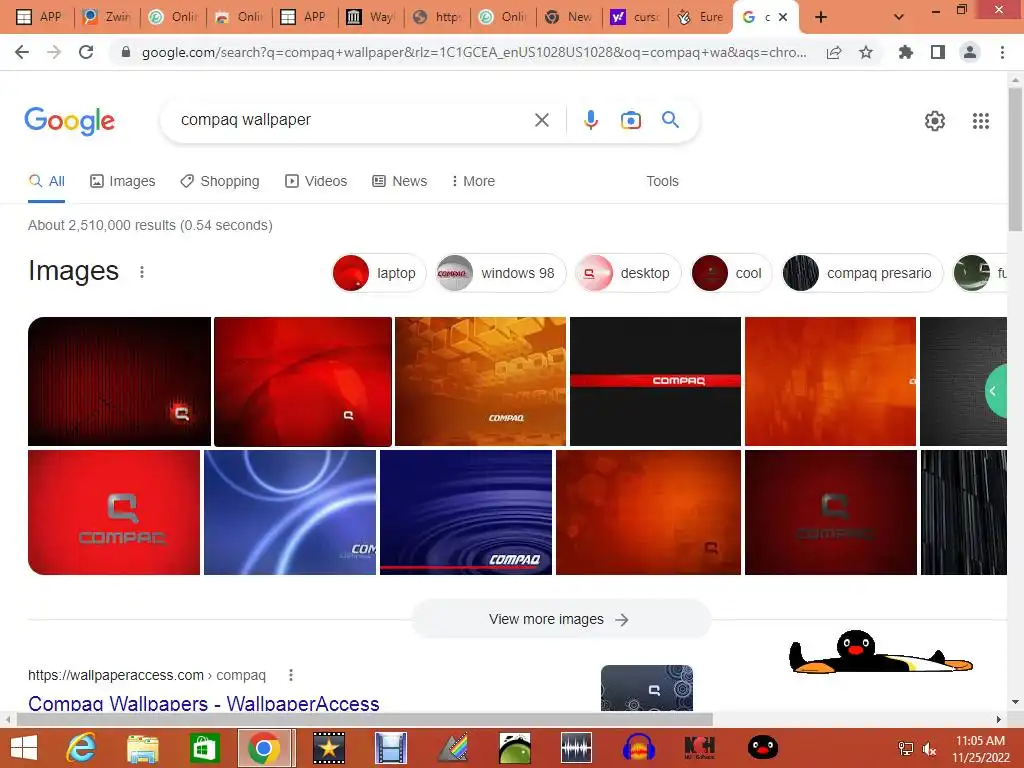Open Google quick settings gear
The image size is (1024, 768).
coord(935,121)
